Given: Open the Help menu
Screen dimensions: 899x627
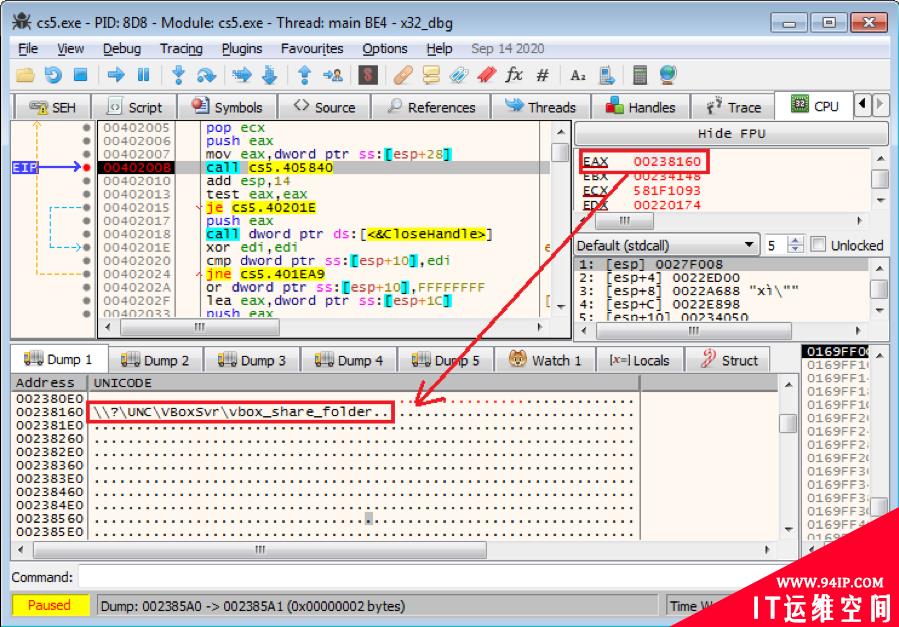Looking at the screenshot, I should 439,49.
